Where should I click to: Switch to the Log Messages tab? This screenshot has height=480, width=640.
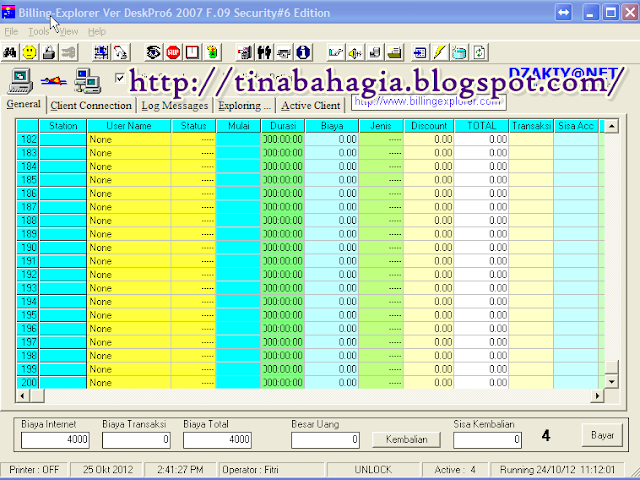click(175, 105)
